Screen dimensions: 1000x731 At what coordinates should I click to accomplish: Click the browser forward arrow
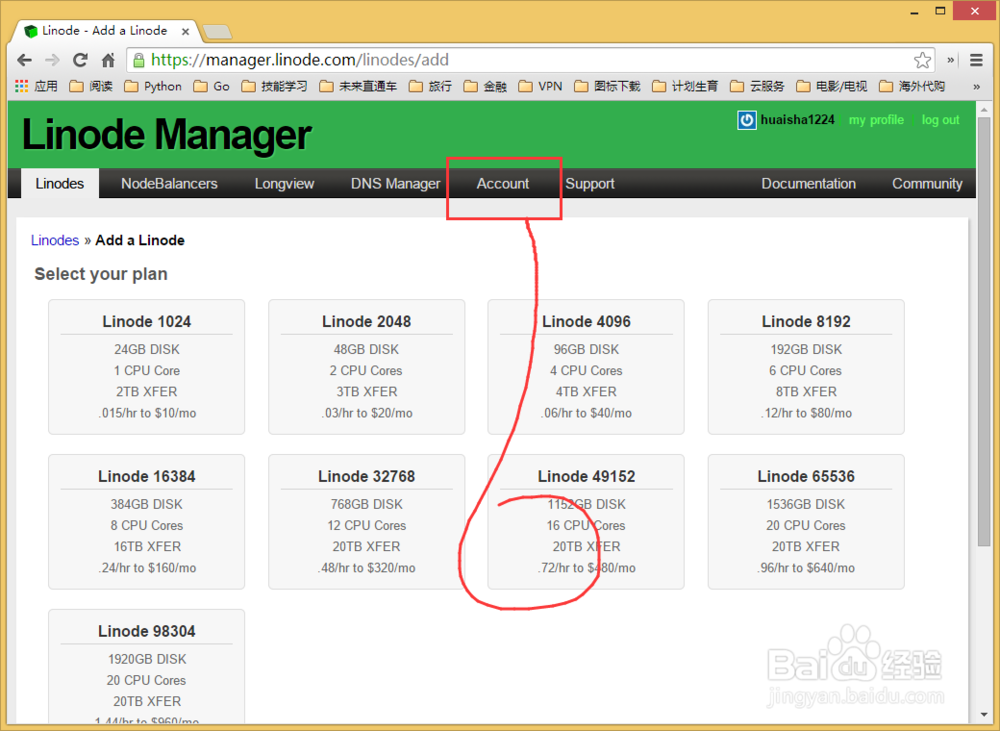[52, 60]
